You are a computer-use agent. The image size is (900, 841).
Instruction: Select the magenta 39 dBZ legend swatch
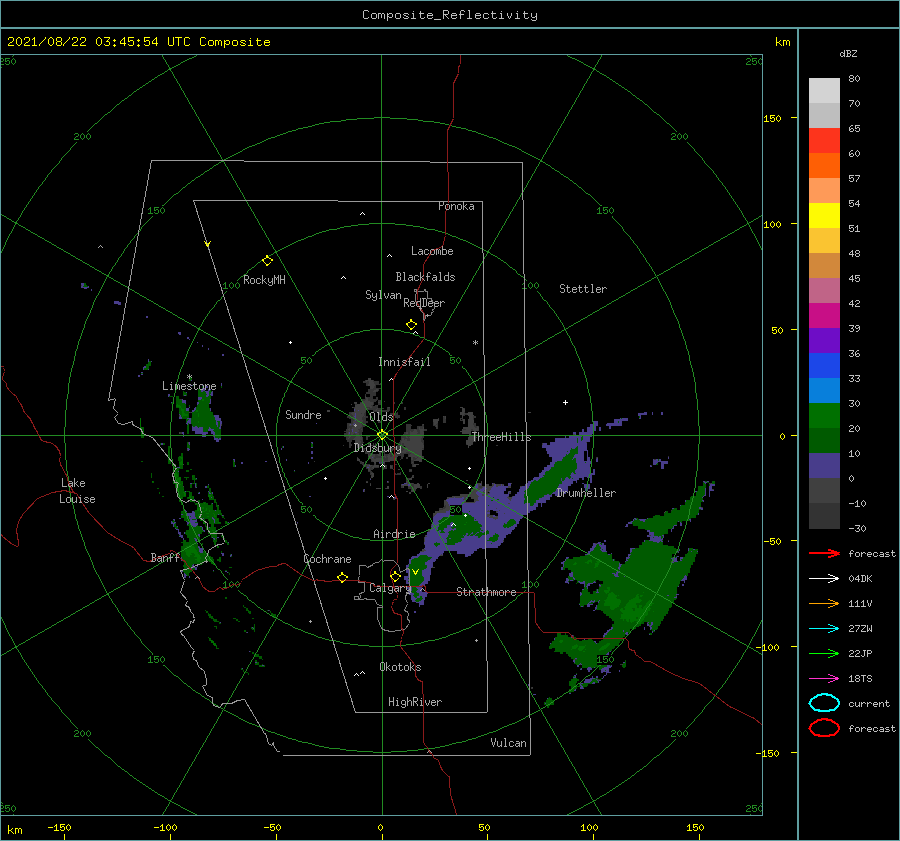pos(824,316)
